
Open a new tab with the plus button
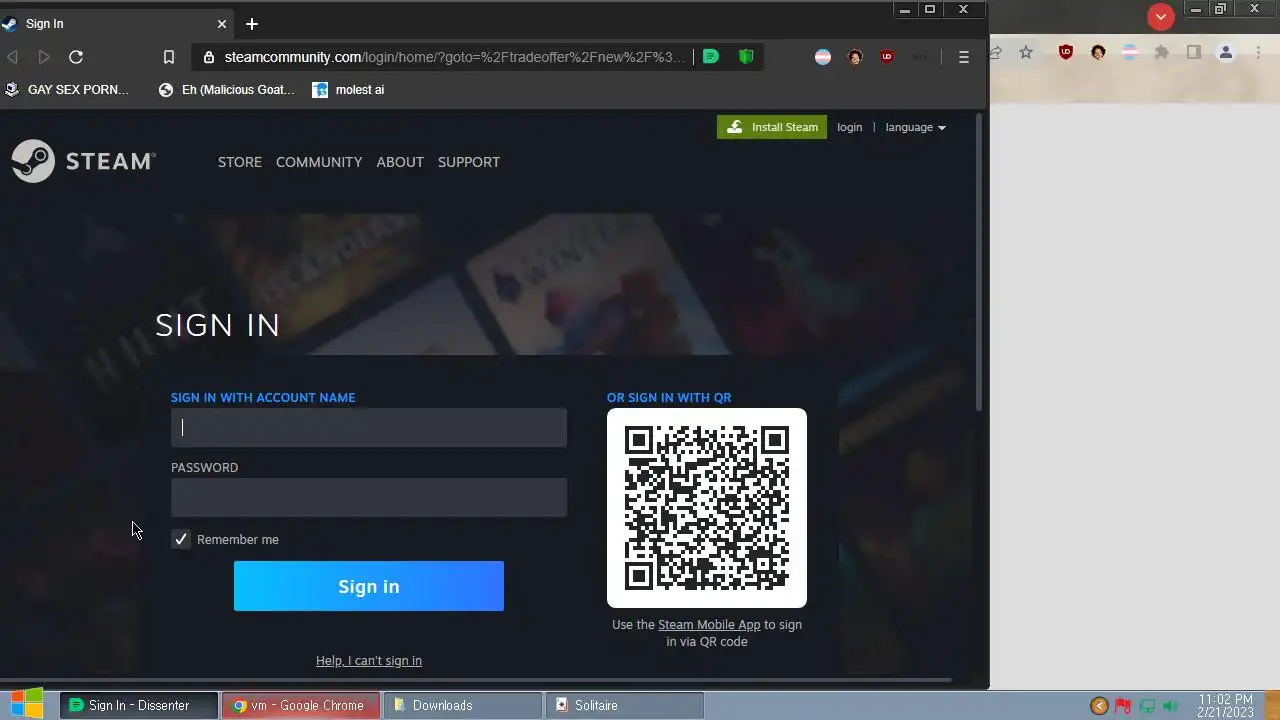pyautogui.click(x=252, y=24)
